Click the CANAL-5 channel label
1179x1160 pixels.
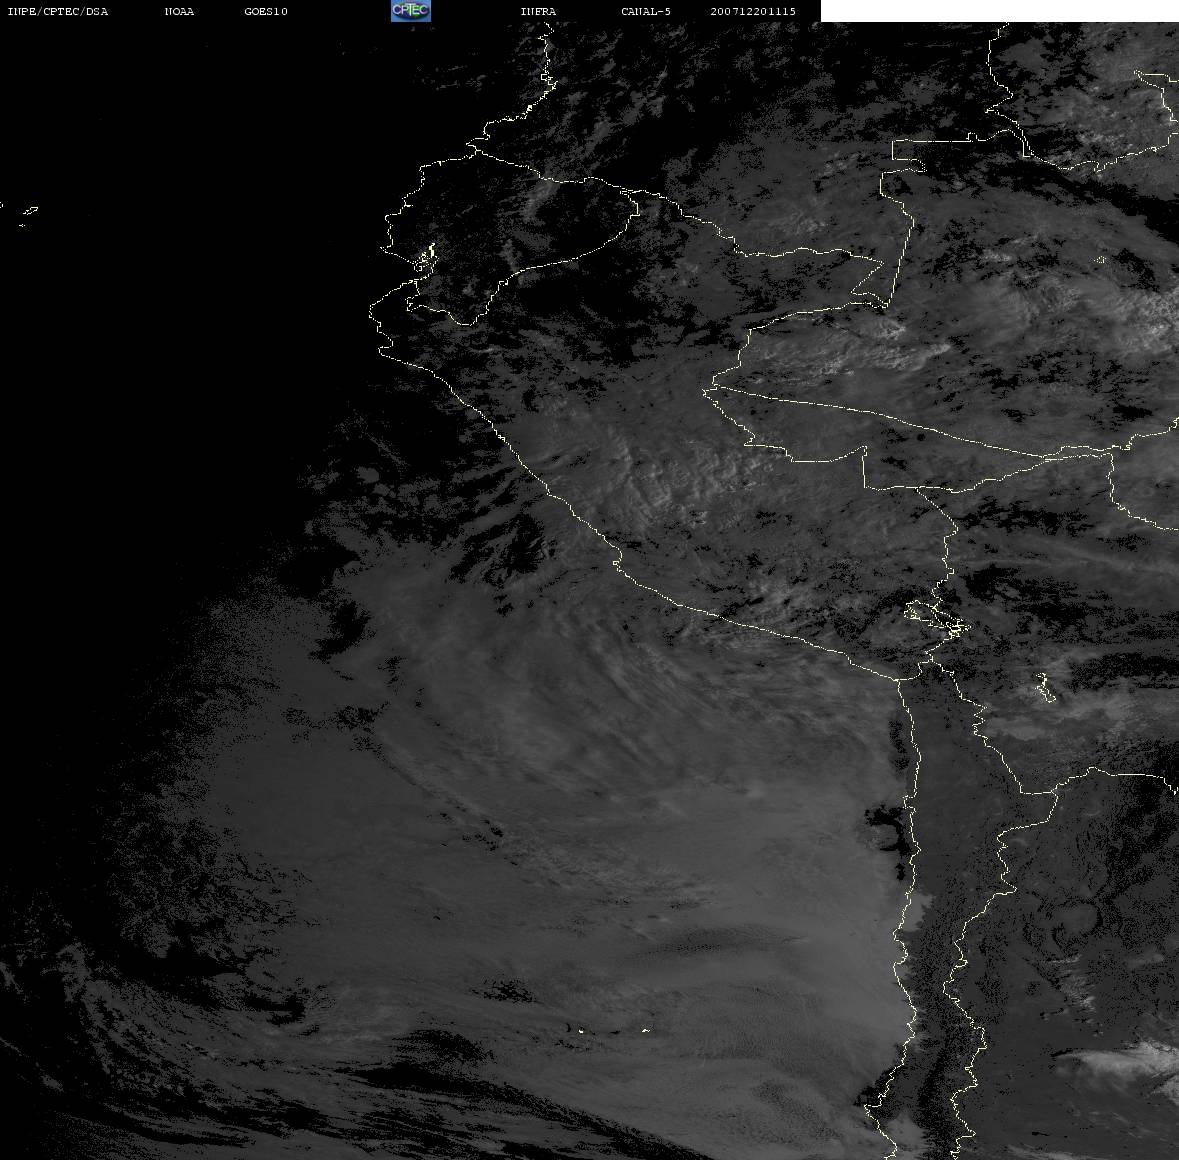tap(646, 12)
